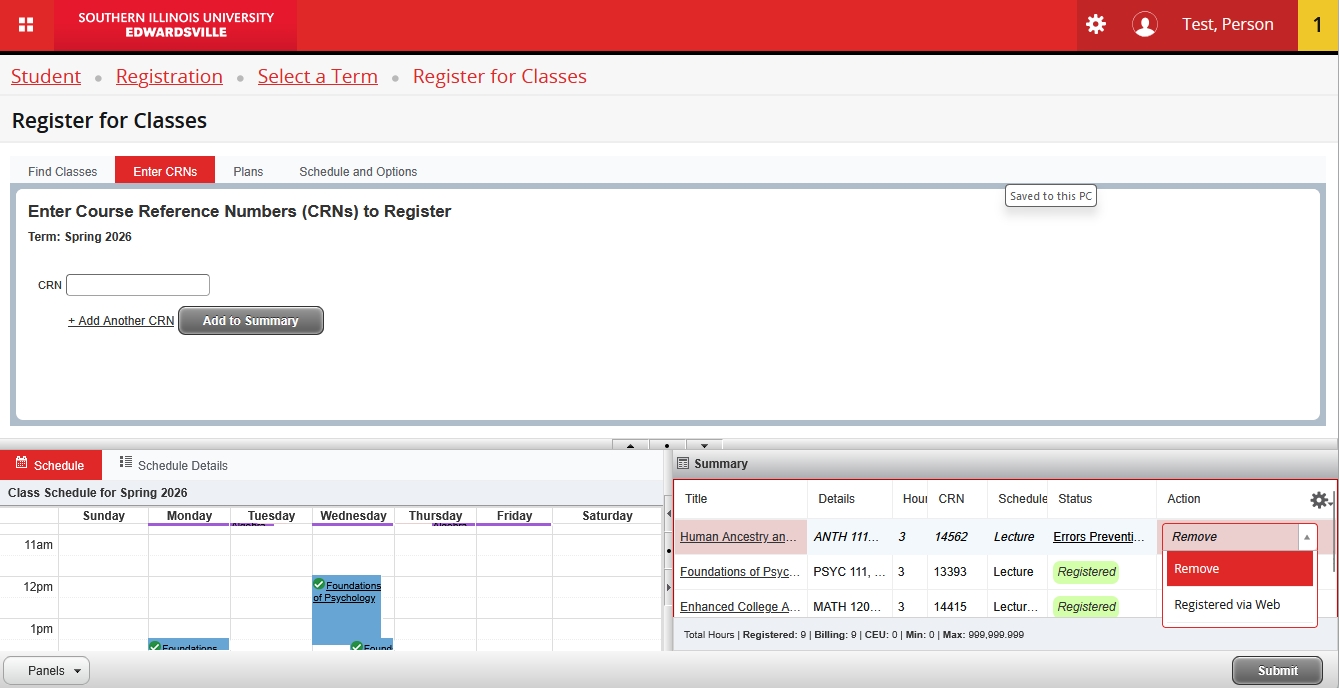
Task: Open the Errors Preventing status link
Action: tap(1098, 537)
